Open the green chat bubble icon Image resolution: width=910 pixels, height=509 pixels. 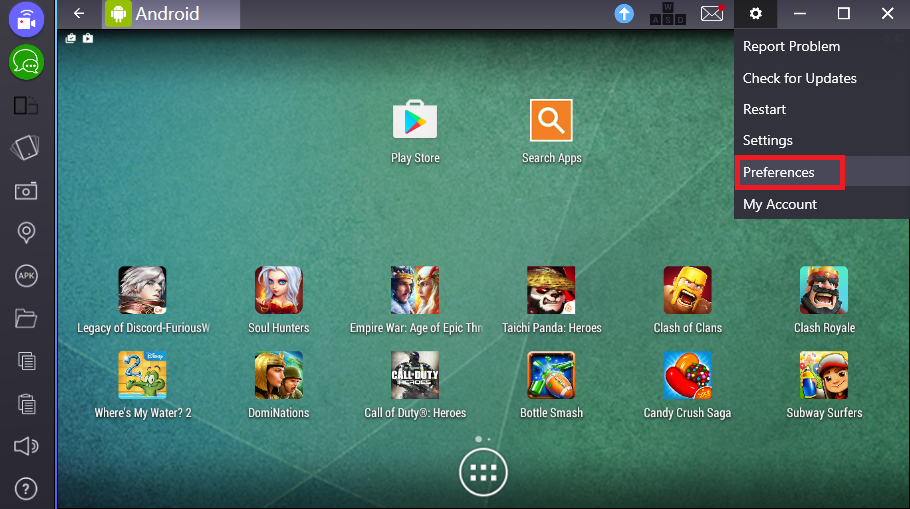[x=26, y=62]
